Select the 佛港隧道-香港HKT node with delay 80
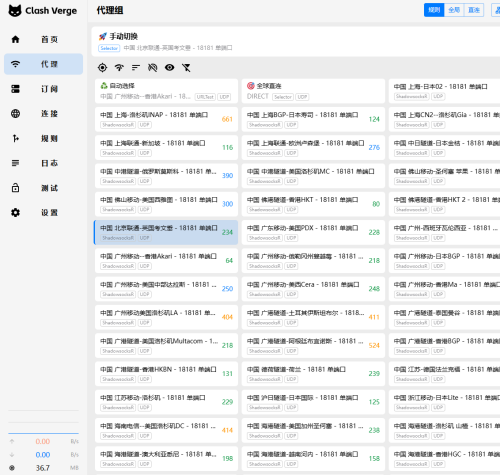 (x=313, y=204)
